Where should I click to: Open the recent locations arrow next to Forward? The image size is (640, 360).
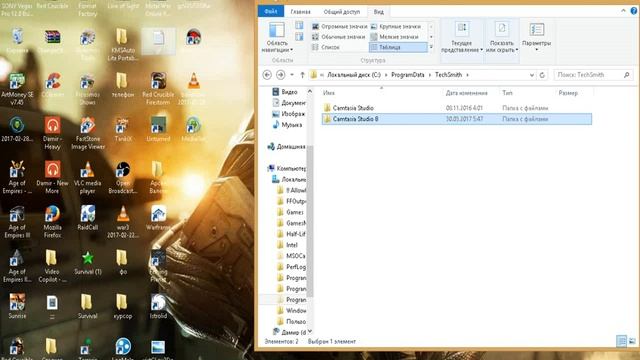[x=292, y=75]
